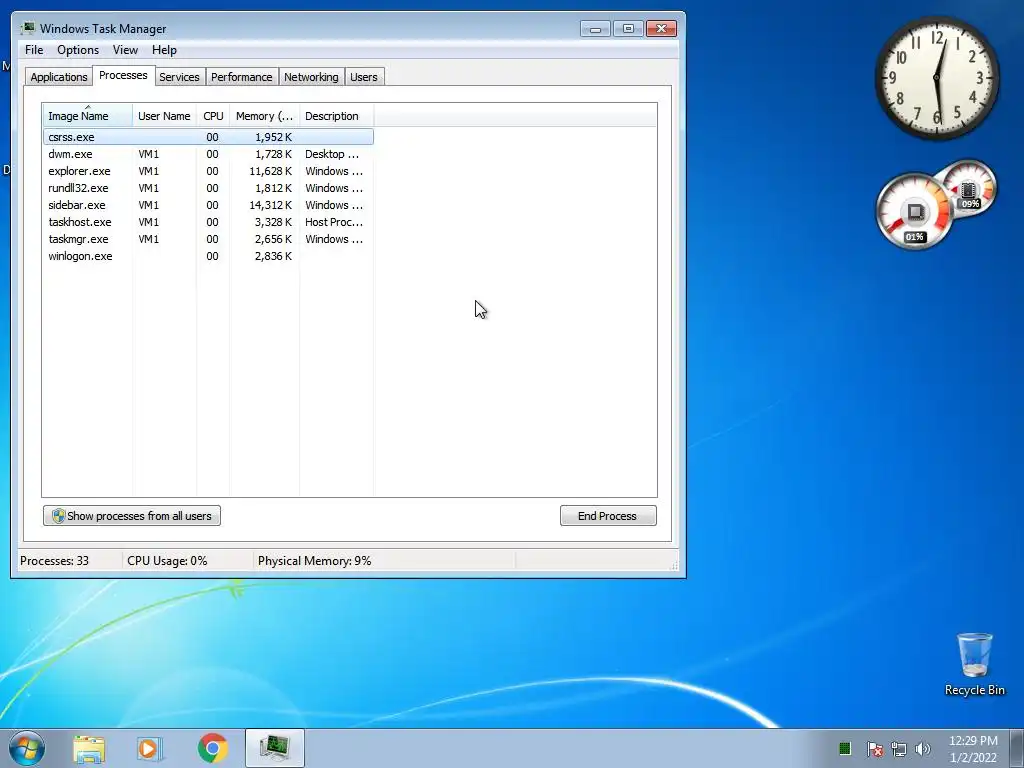The width and height of the screenshot is (1024, 768).
Task: Click the CPU meter gadget dial
Action: (914, 211)
